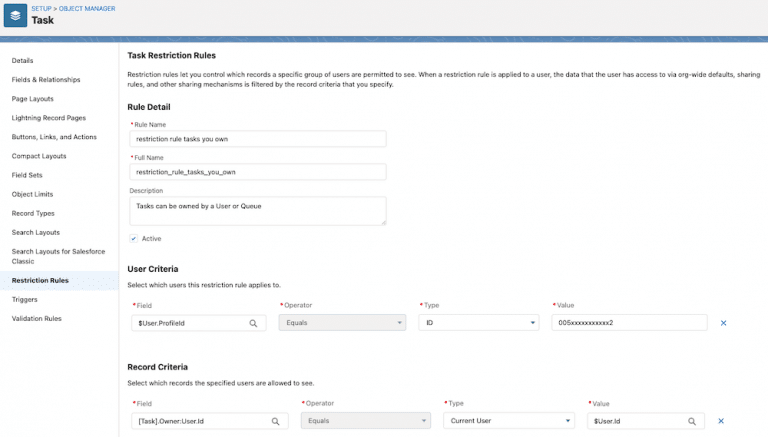Click the Full Name input field

(x=258, y=172)
